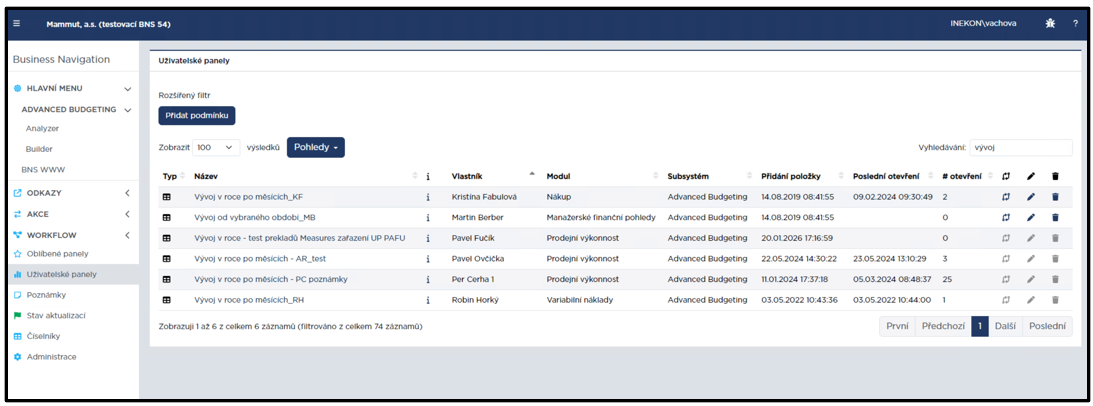Expand the AKCE section
This screenshot has width=1093, height=406.
point(128,214)
